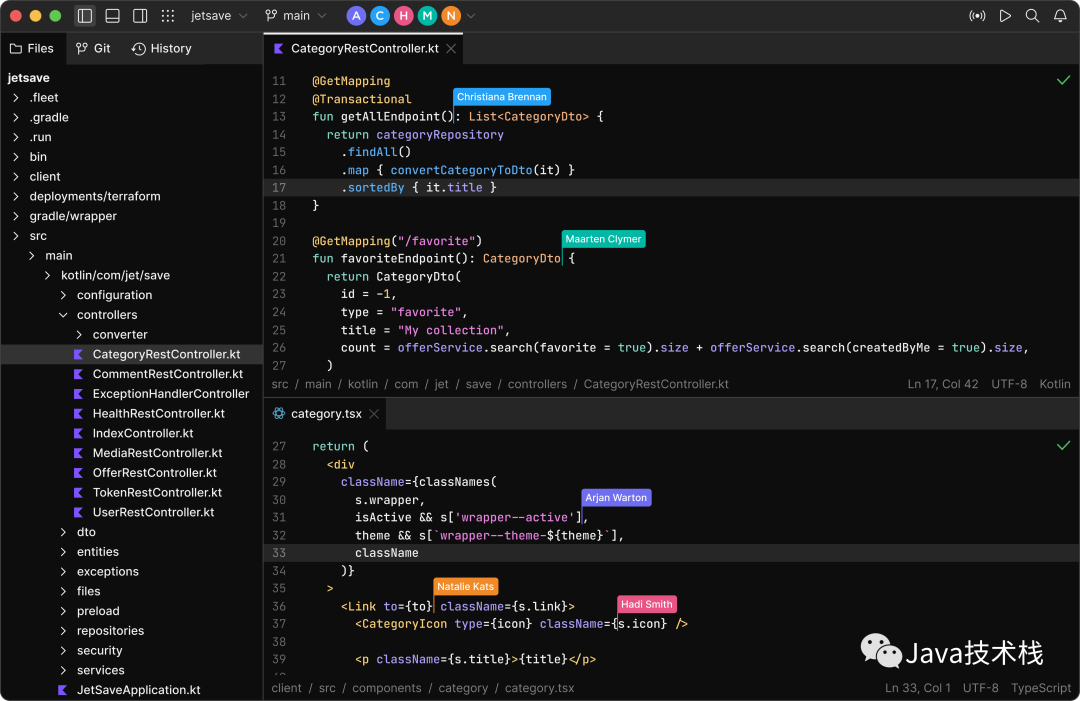Click the Kotlin language indicator

1055,384
